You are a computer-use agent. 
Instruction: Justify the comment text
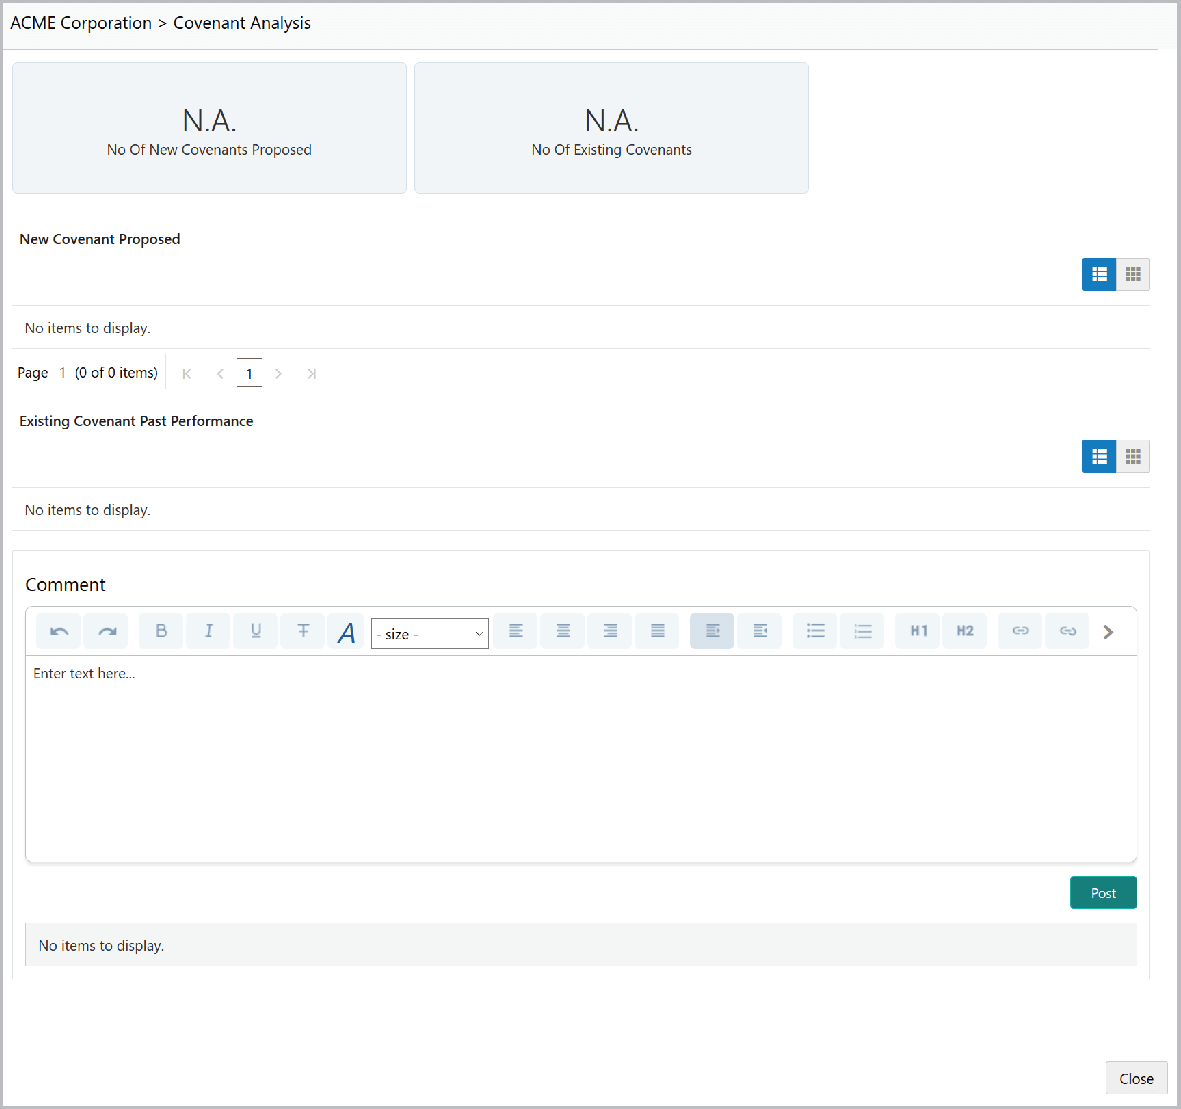click(658, 631)
